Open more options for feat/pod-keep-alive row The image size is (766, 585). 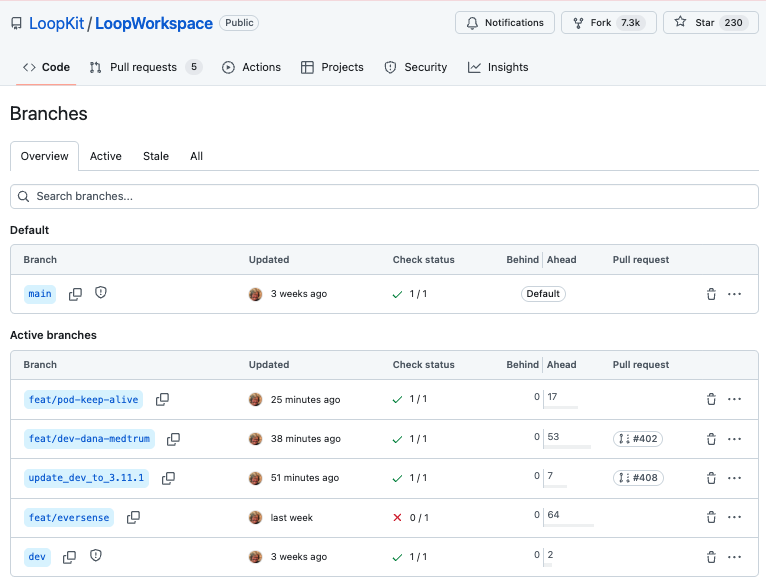pos(734,399)
